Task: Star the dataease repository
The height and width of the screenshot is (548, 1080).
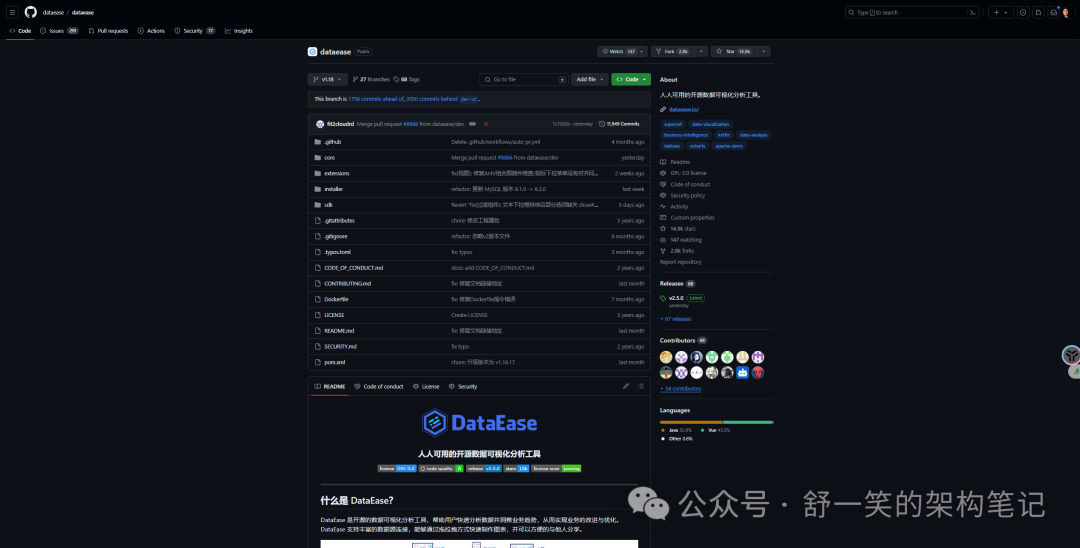Action: 734,52
